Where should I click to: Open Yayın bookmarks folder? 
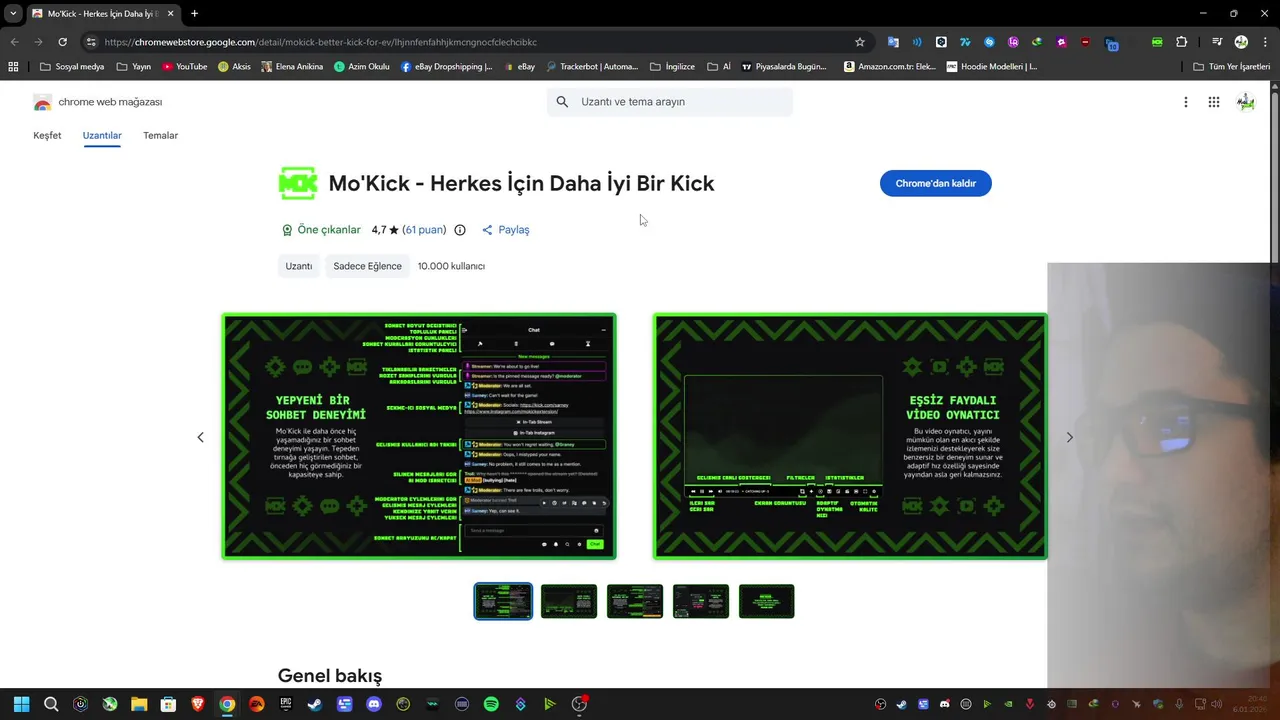[133, 67]
